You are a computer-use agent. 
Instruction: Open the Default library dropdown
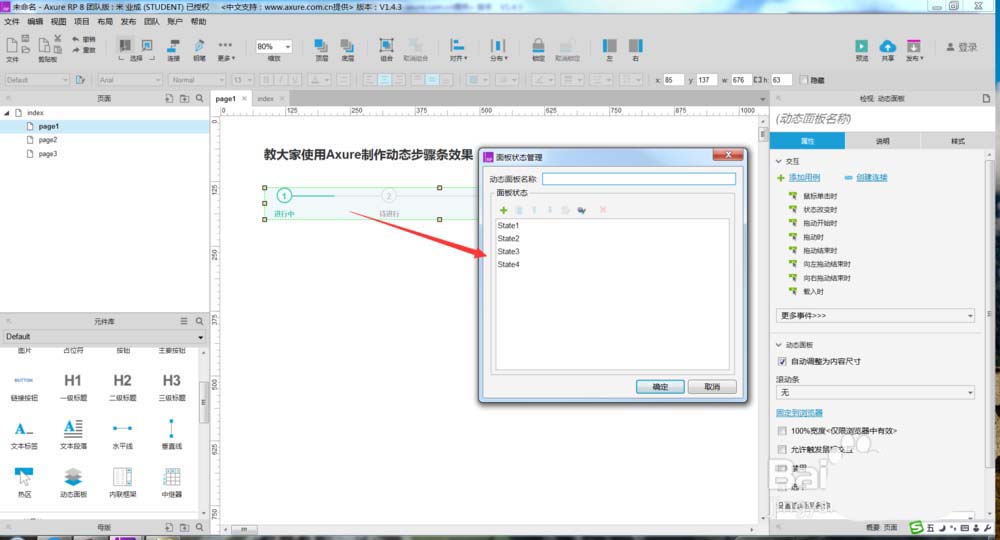click(103, 337)
